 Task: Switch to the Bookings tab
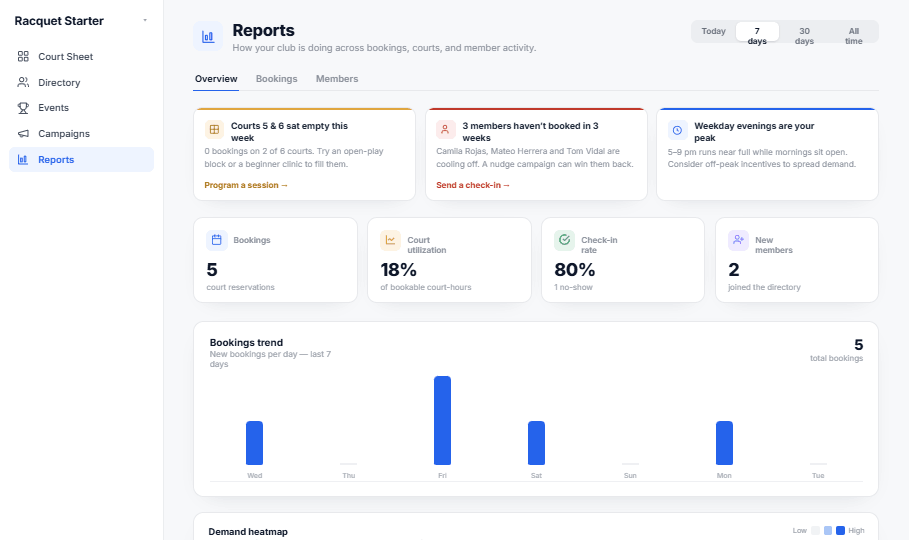click(x=277, y=79)
